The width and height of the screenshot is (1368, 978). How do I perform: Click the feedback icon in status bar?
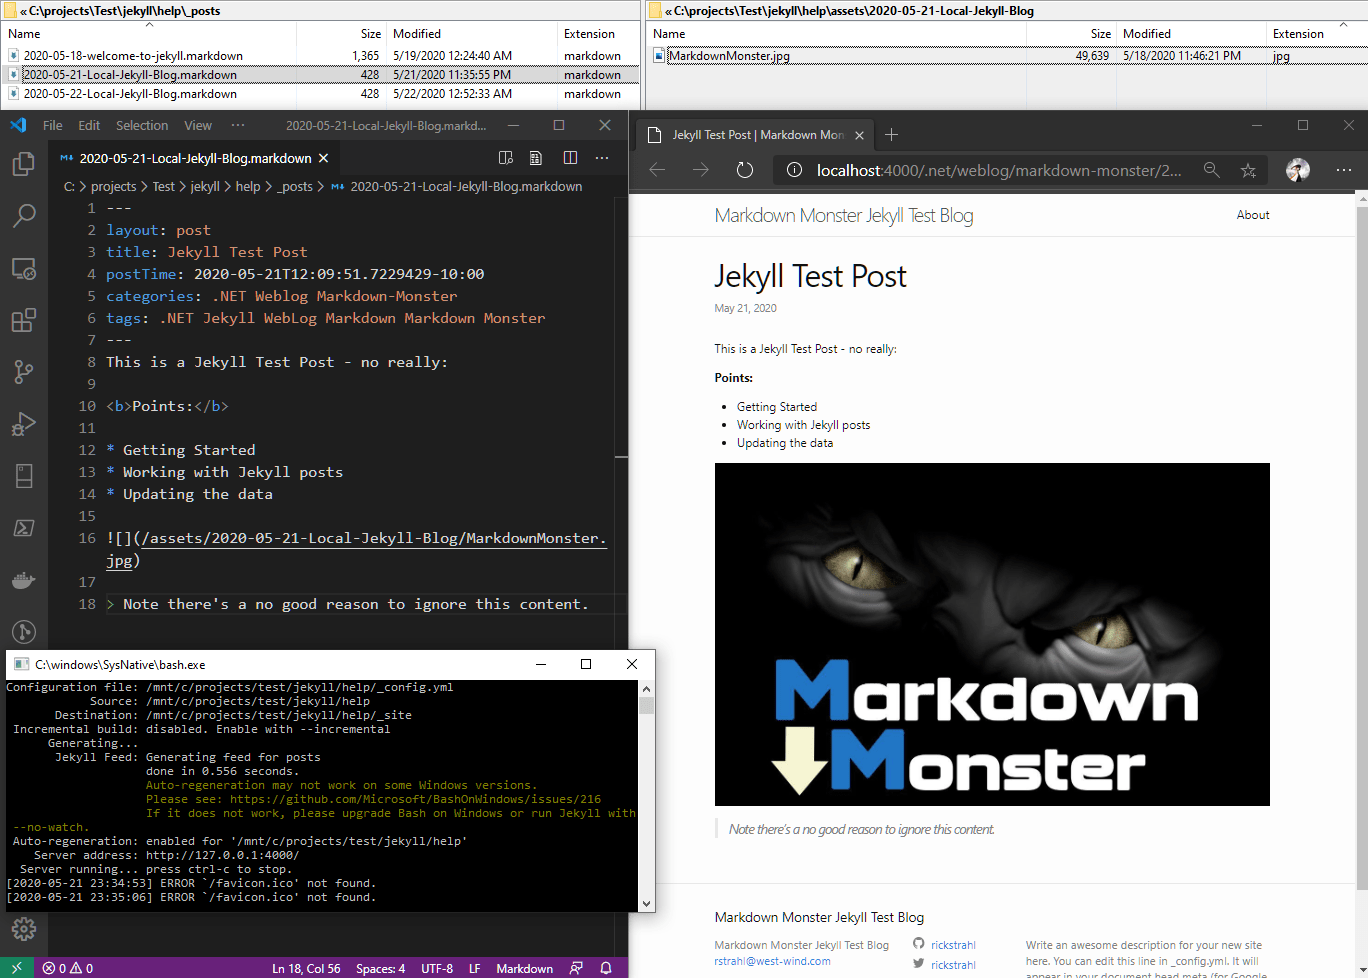(x=576, y=968)
